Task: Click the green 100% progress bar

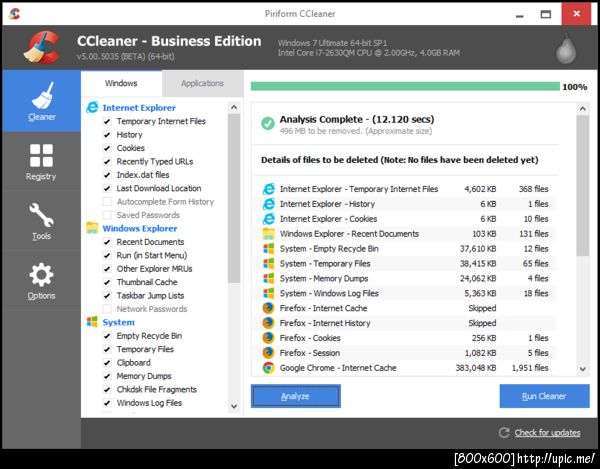Action: point(405,86)
